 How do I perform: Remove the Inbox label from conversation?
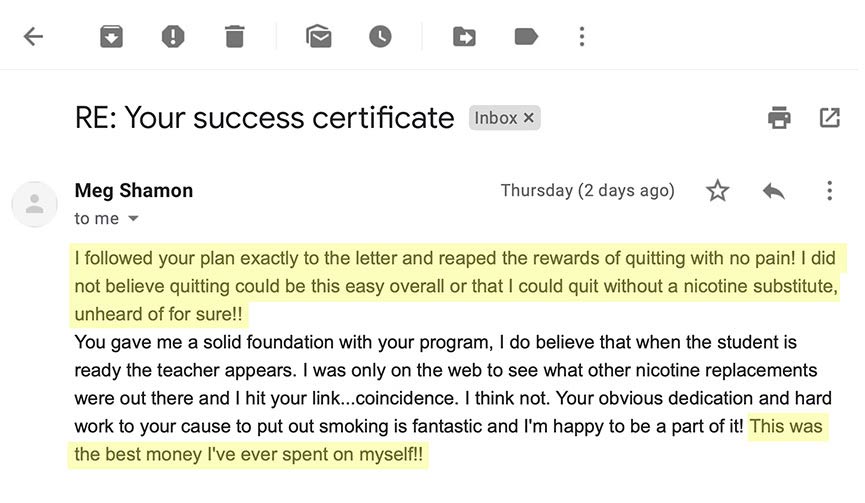click(x=529, y=118)
